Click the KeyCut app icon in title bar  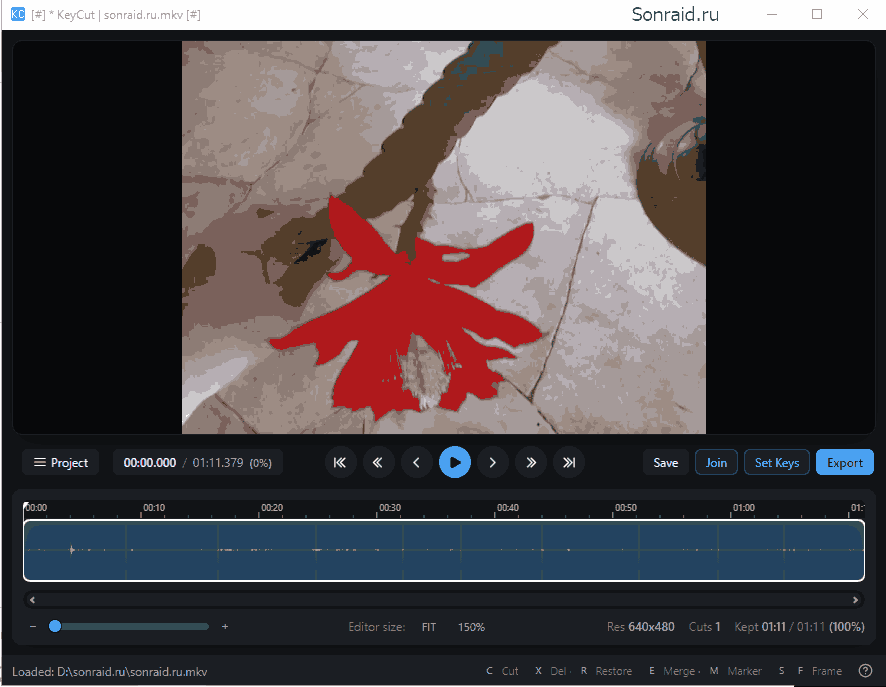click(x=18, y=14)
